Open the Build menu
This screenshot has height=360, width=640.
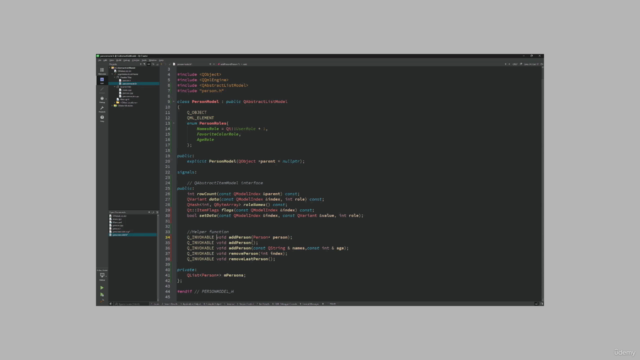tap(118, 60)
